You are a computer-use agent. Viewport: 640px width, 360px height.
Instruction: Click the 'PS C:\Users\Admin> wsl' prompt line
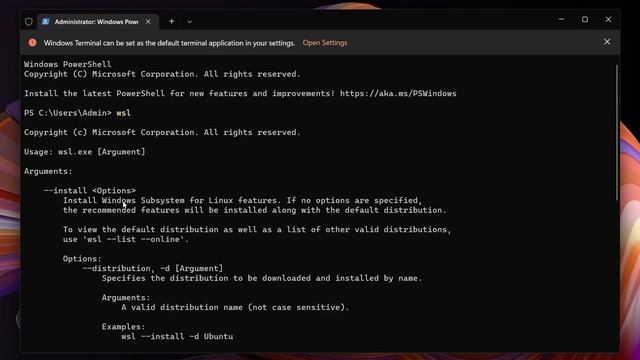[78, 113]
